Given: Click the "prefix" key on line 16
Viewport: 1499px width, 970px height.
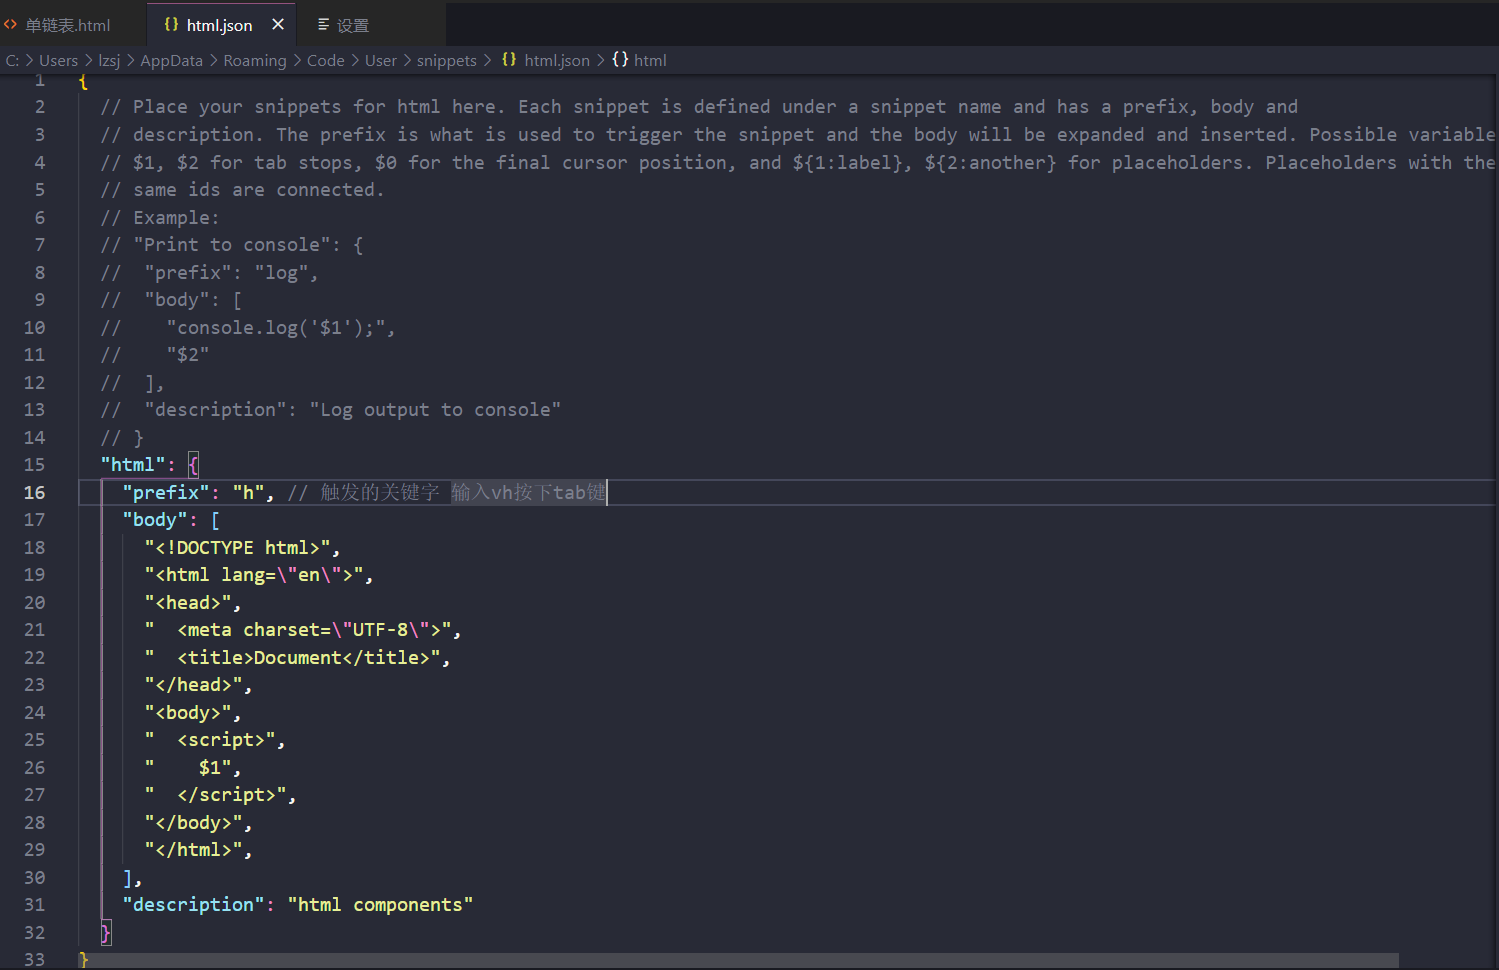Looking at the screenshot, I should 166,492.
